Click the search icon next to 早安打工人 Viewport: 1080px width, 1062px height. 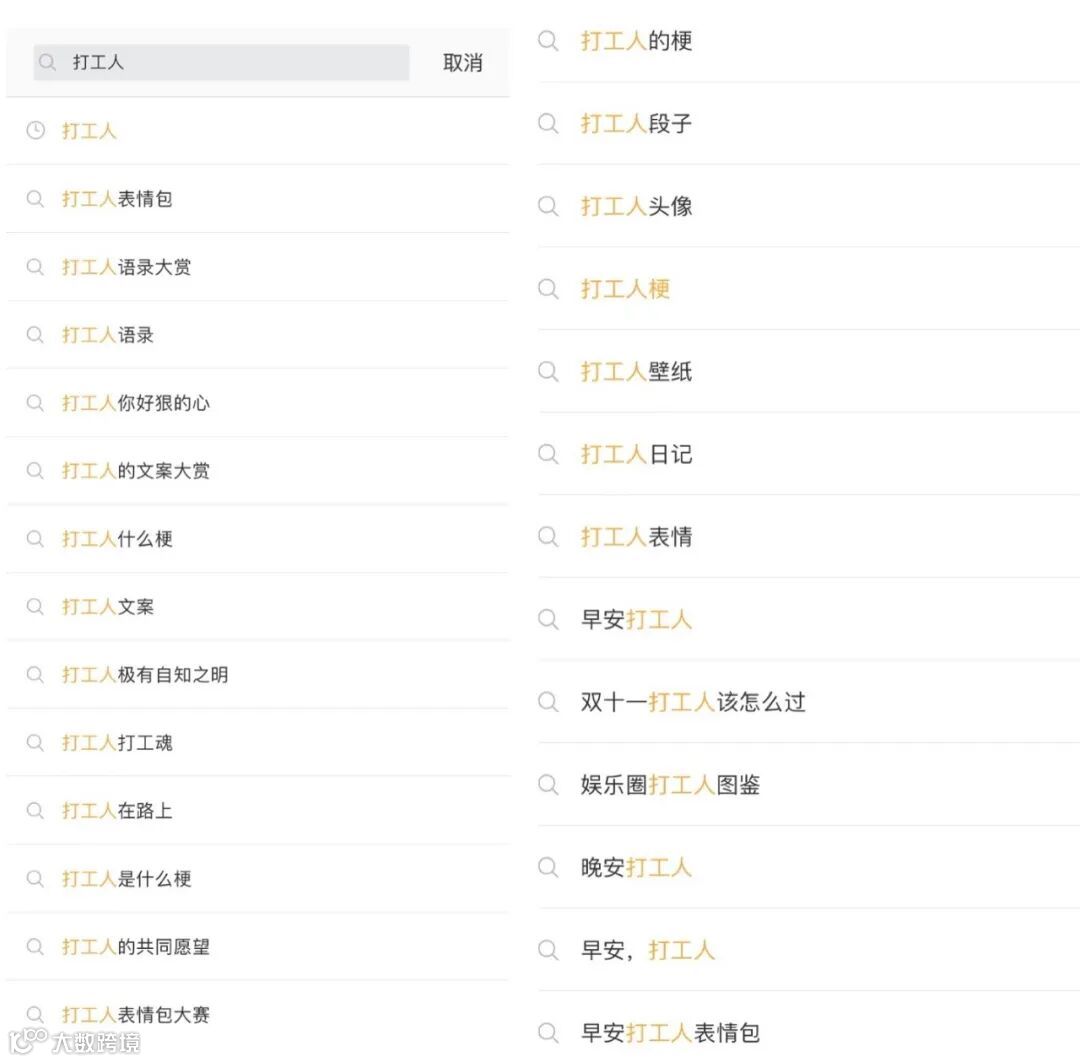[x=548, y=619]
